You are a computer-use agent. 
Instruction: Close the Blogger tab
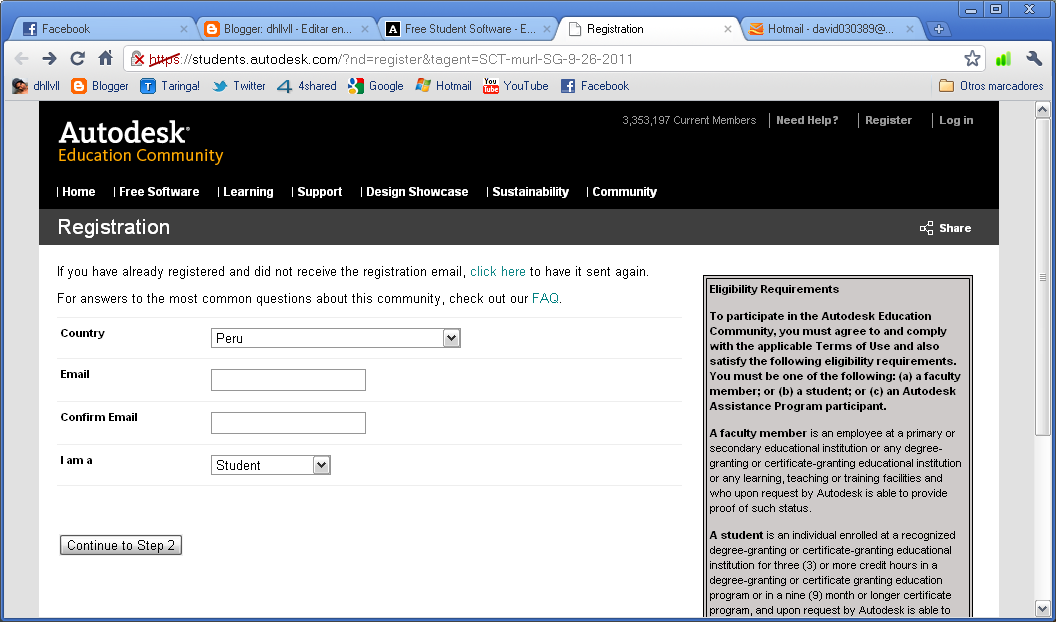click(365, 29)
